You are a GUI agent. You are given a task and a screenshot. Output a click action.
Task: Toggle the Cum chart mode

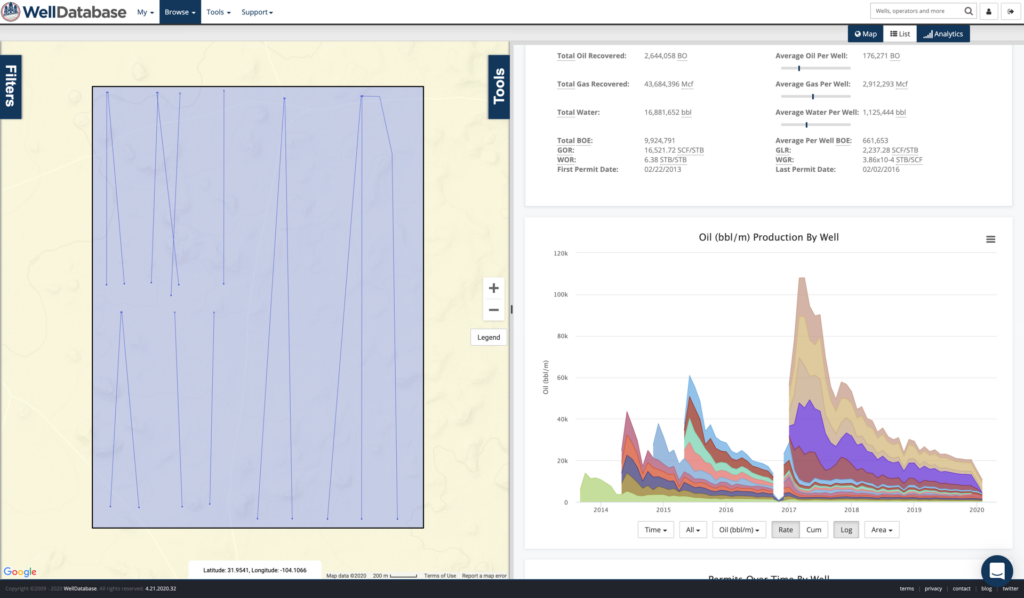pyautogui.click(x=814, y=529)
